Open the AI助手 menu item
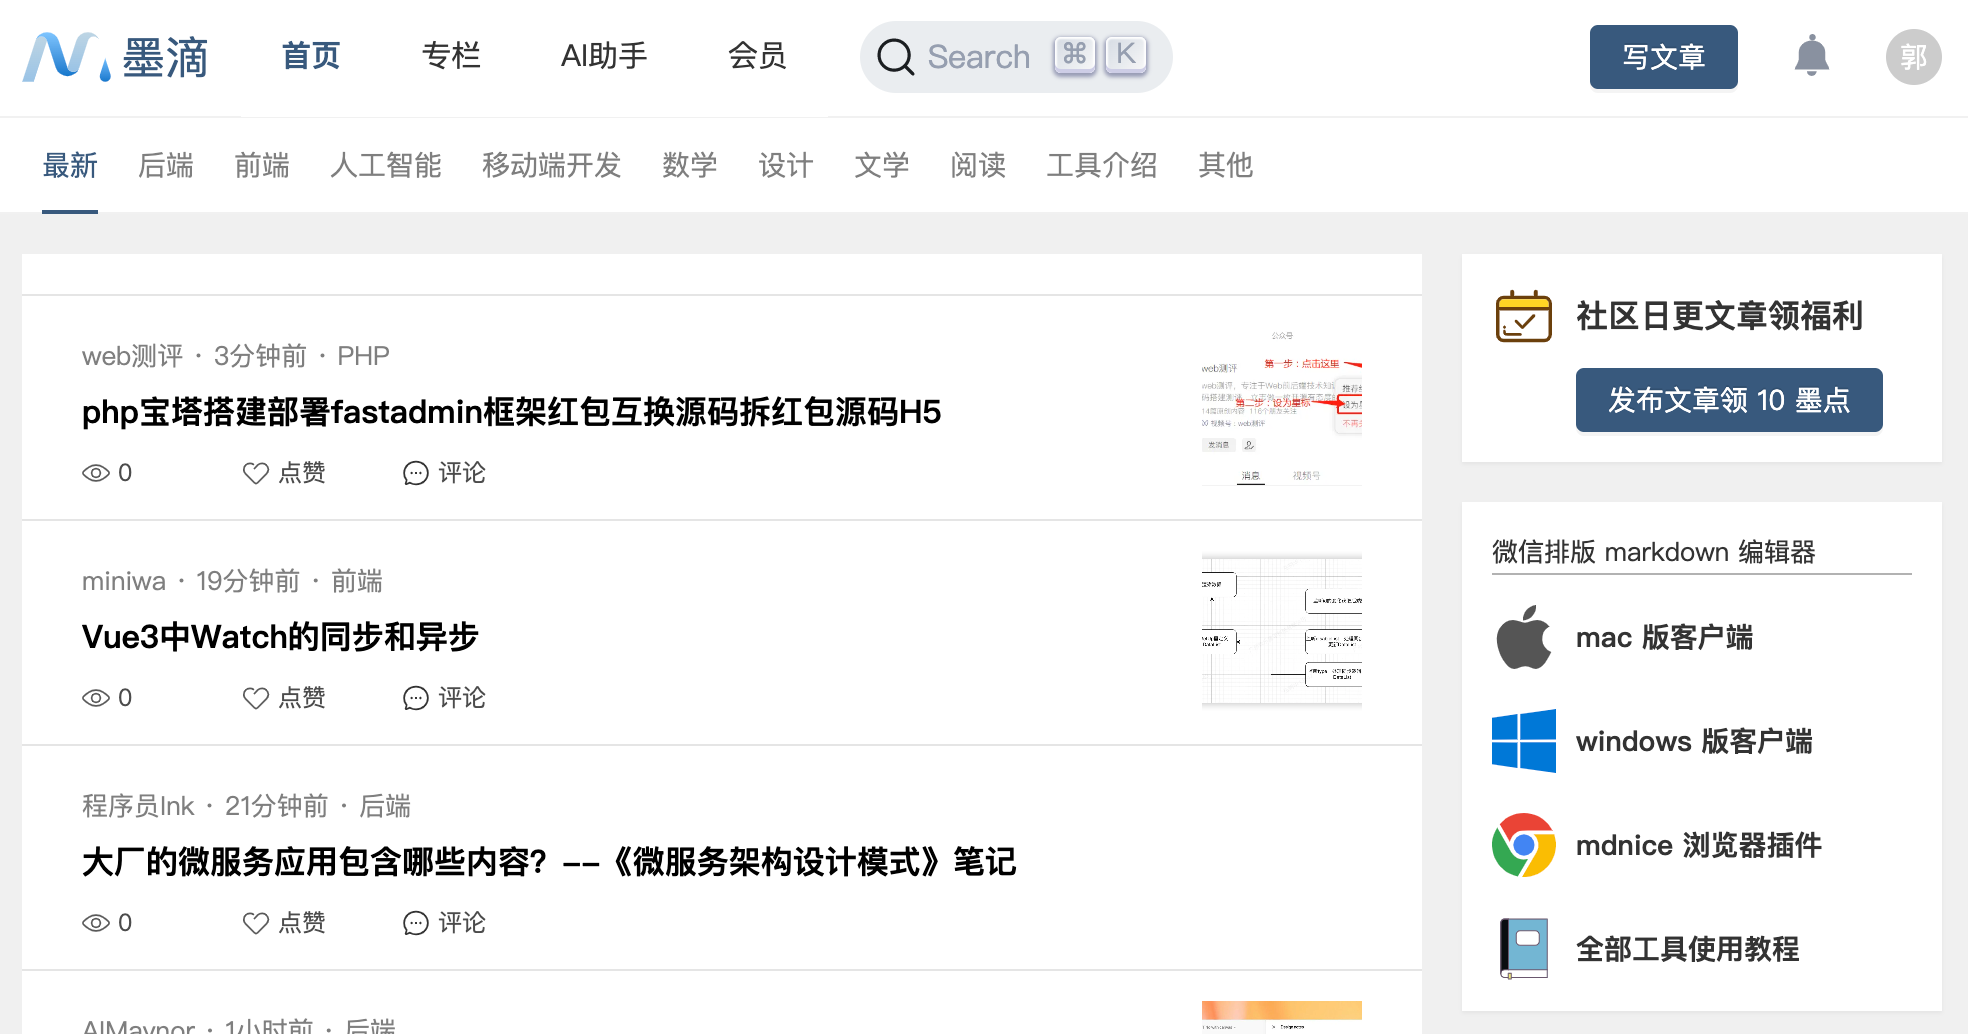The image size is (1968, 1034). click(x=604, y=56)
